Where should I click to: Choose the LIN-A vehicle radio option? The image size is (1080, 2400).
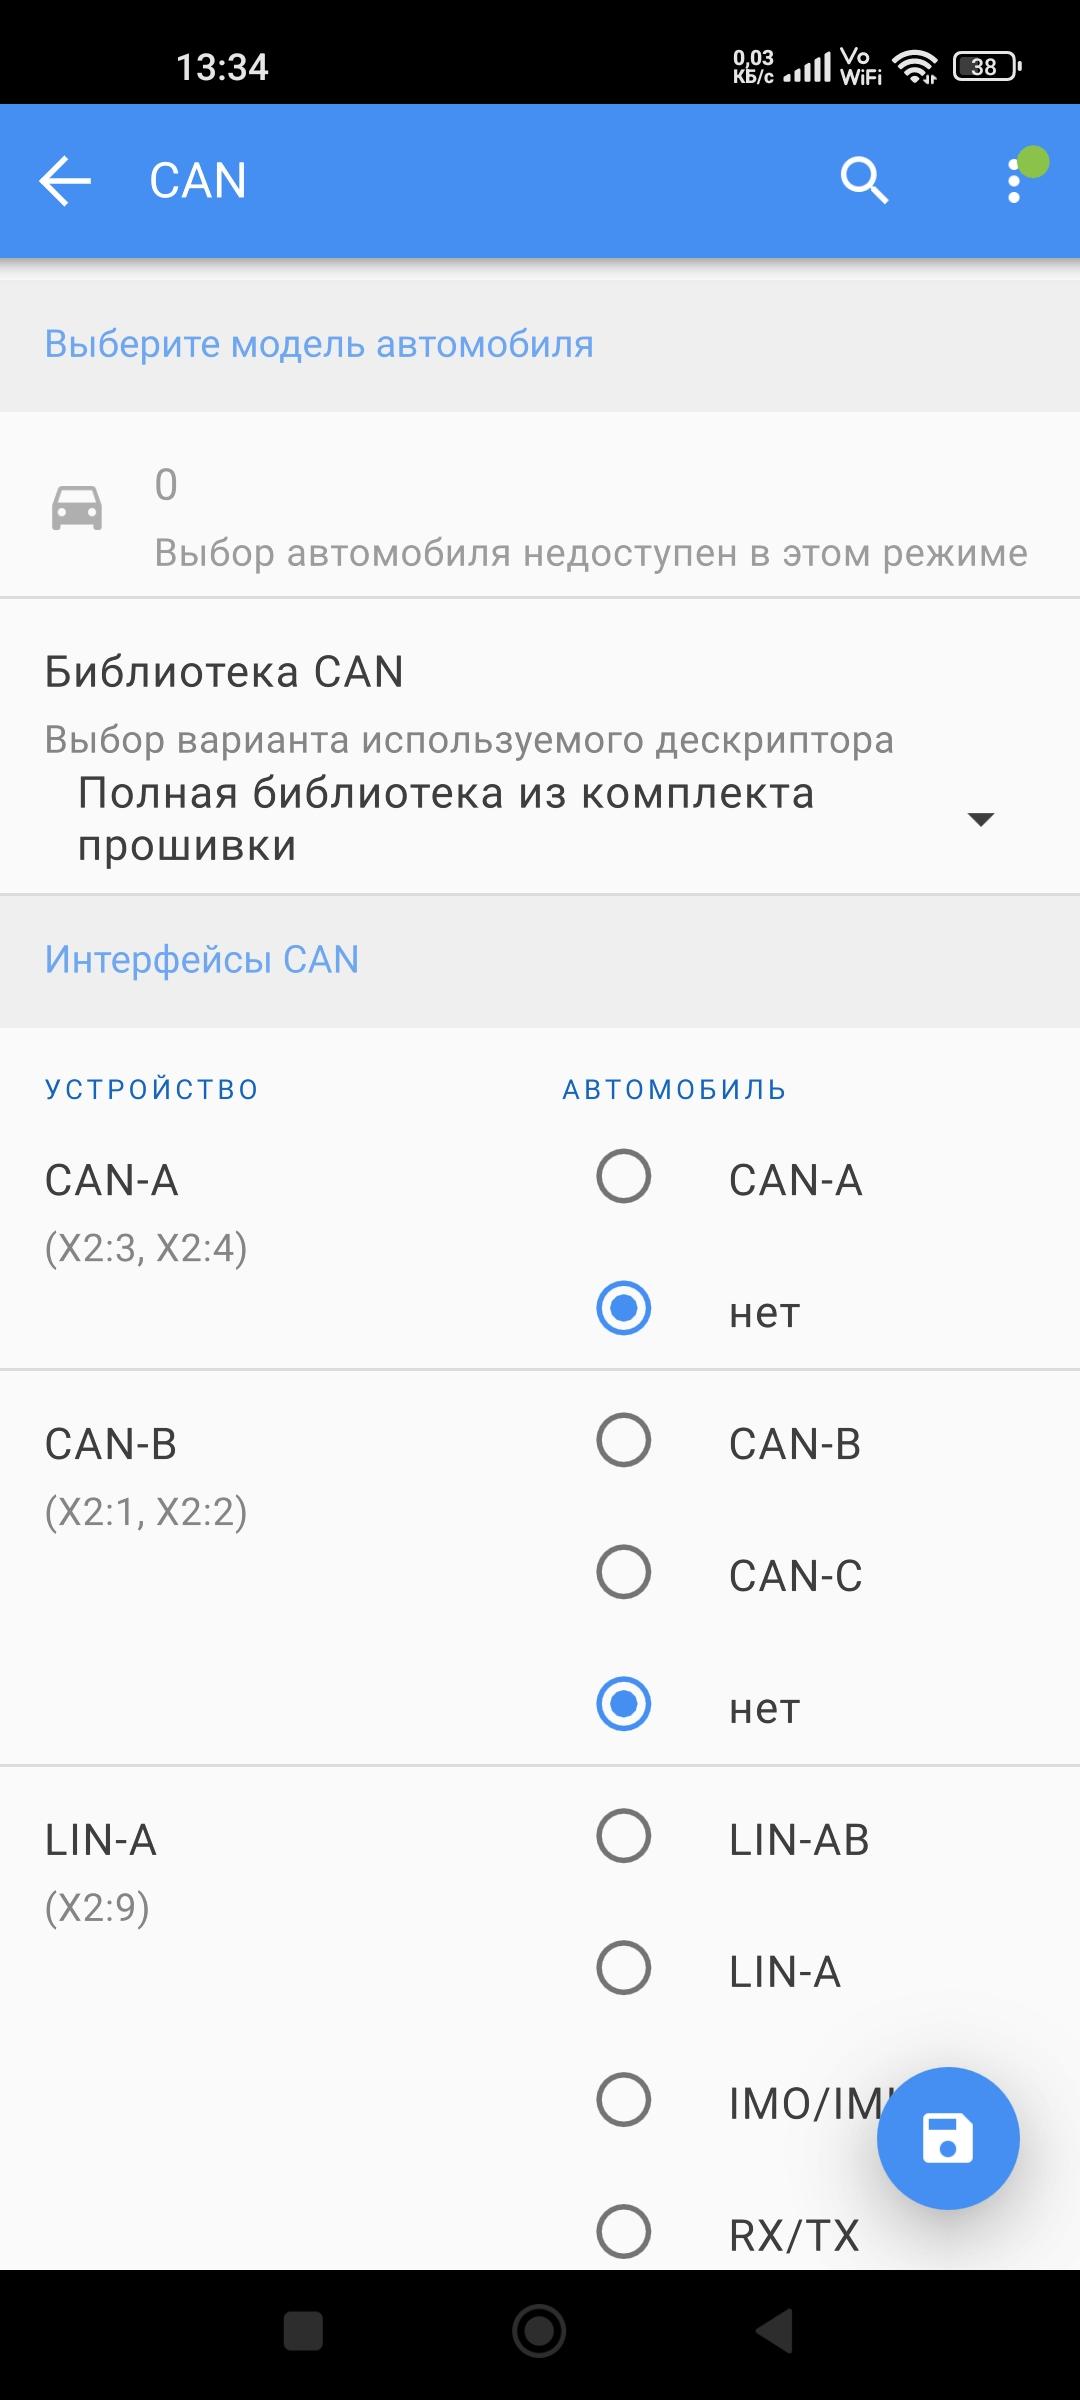click(624, 1968)
